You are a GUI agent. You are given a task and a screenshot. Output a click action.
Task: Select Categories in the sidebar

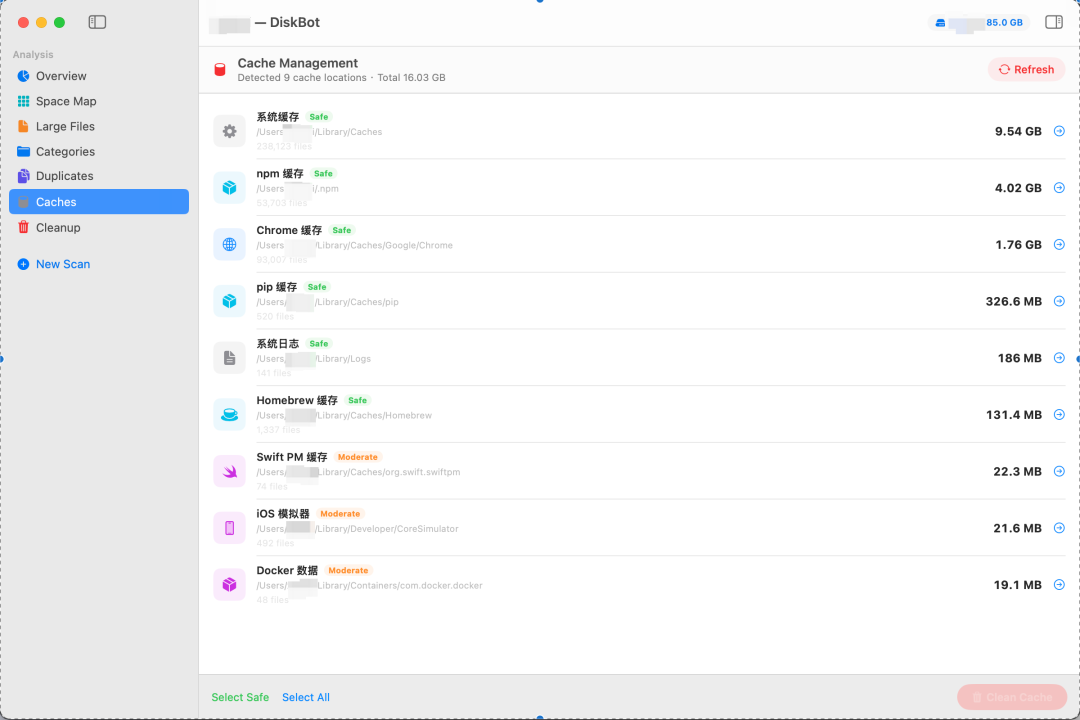click(x=98, y=152)
